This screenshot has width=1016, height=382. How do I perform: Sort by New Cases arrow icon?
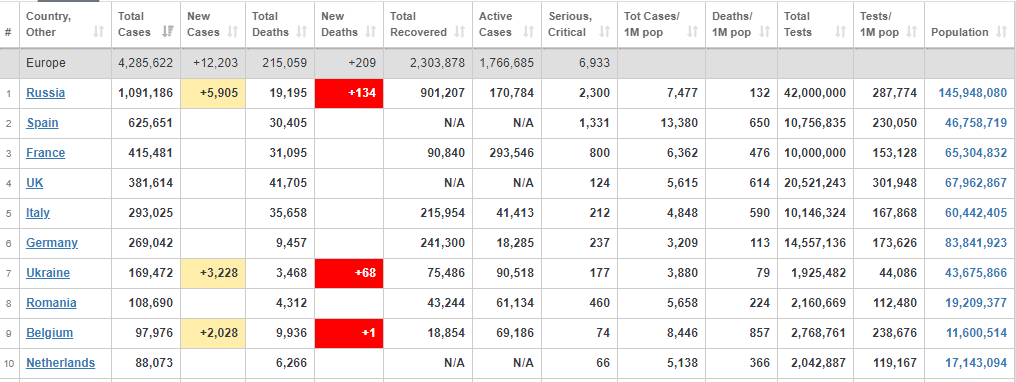[x=233, y=32]
